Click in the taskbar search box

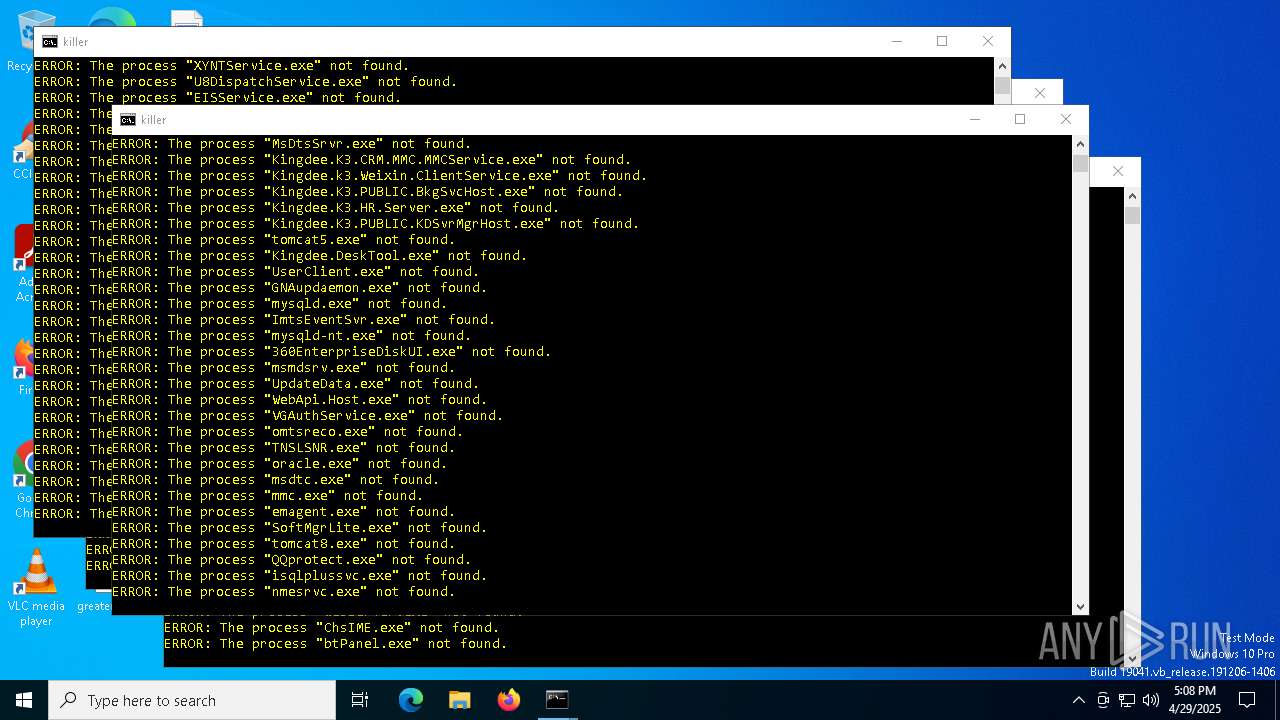(x=192, y=700)
